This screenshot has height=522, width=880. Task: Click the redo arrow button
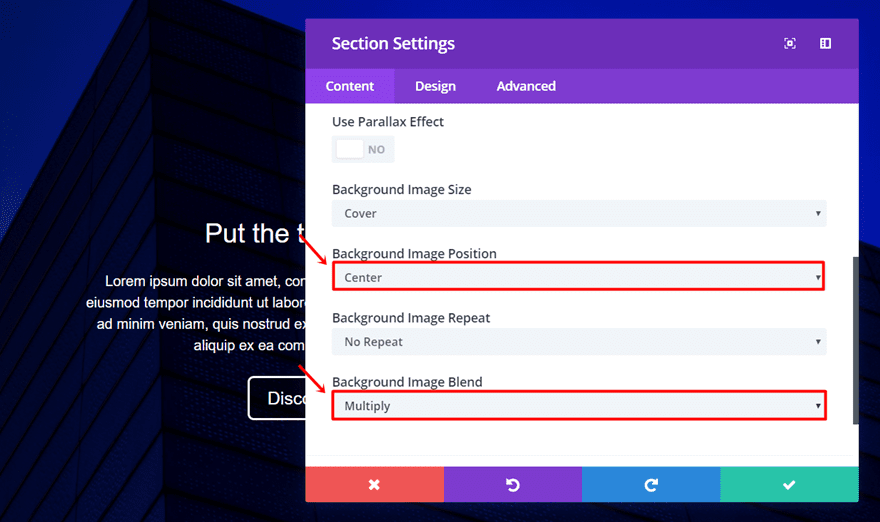[651, 484]
